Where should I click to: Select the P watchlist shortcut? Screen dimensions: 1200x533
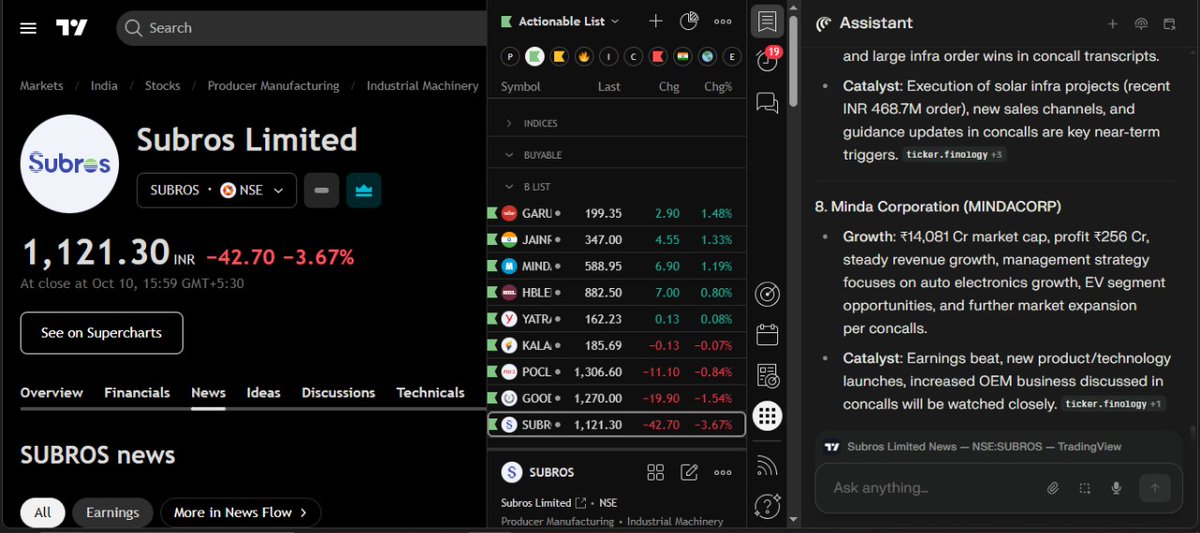pos(510,56)
